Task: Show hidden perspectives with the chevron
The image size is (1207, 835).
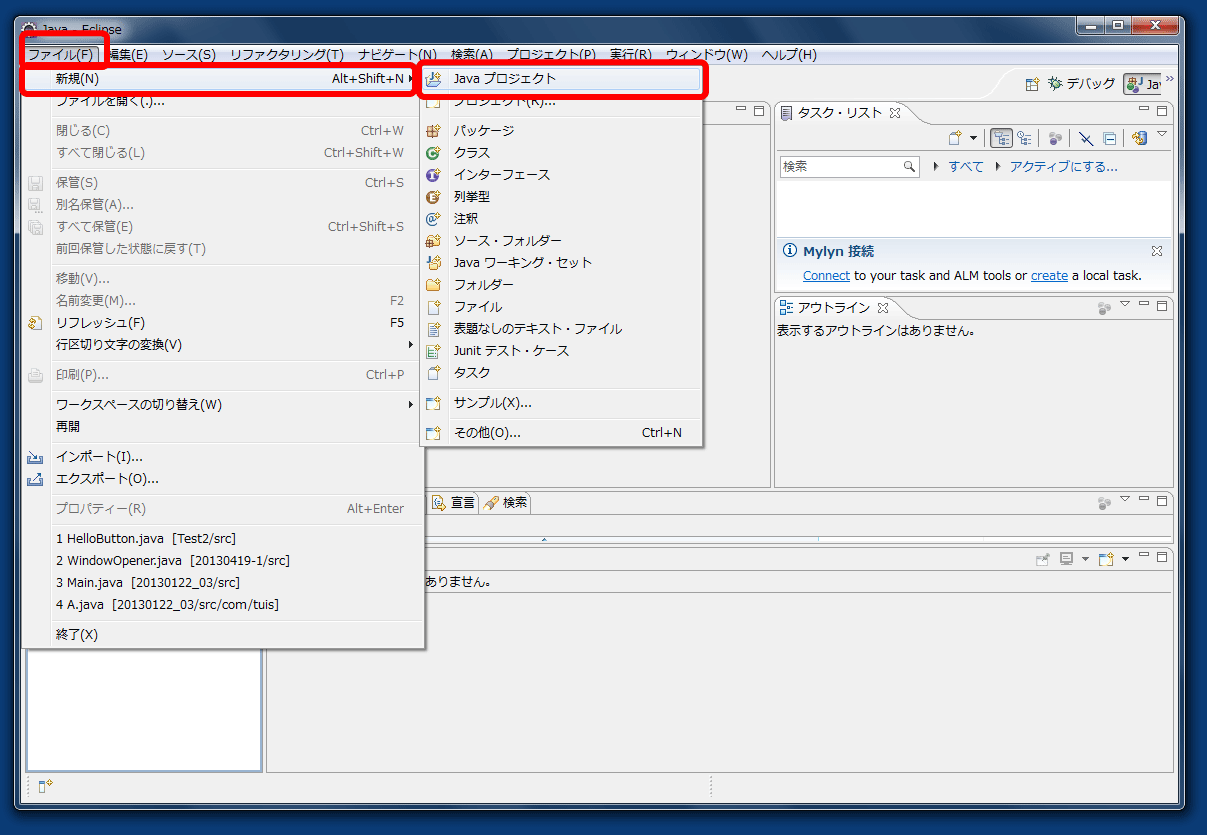Action: [x=1169, y=79]
